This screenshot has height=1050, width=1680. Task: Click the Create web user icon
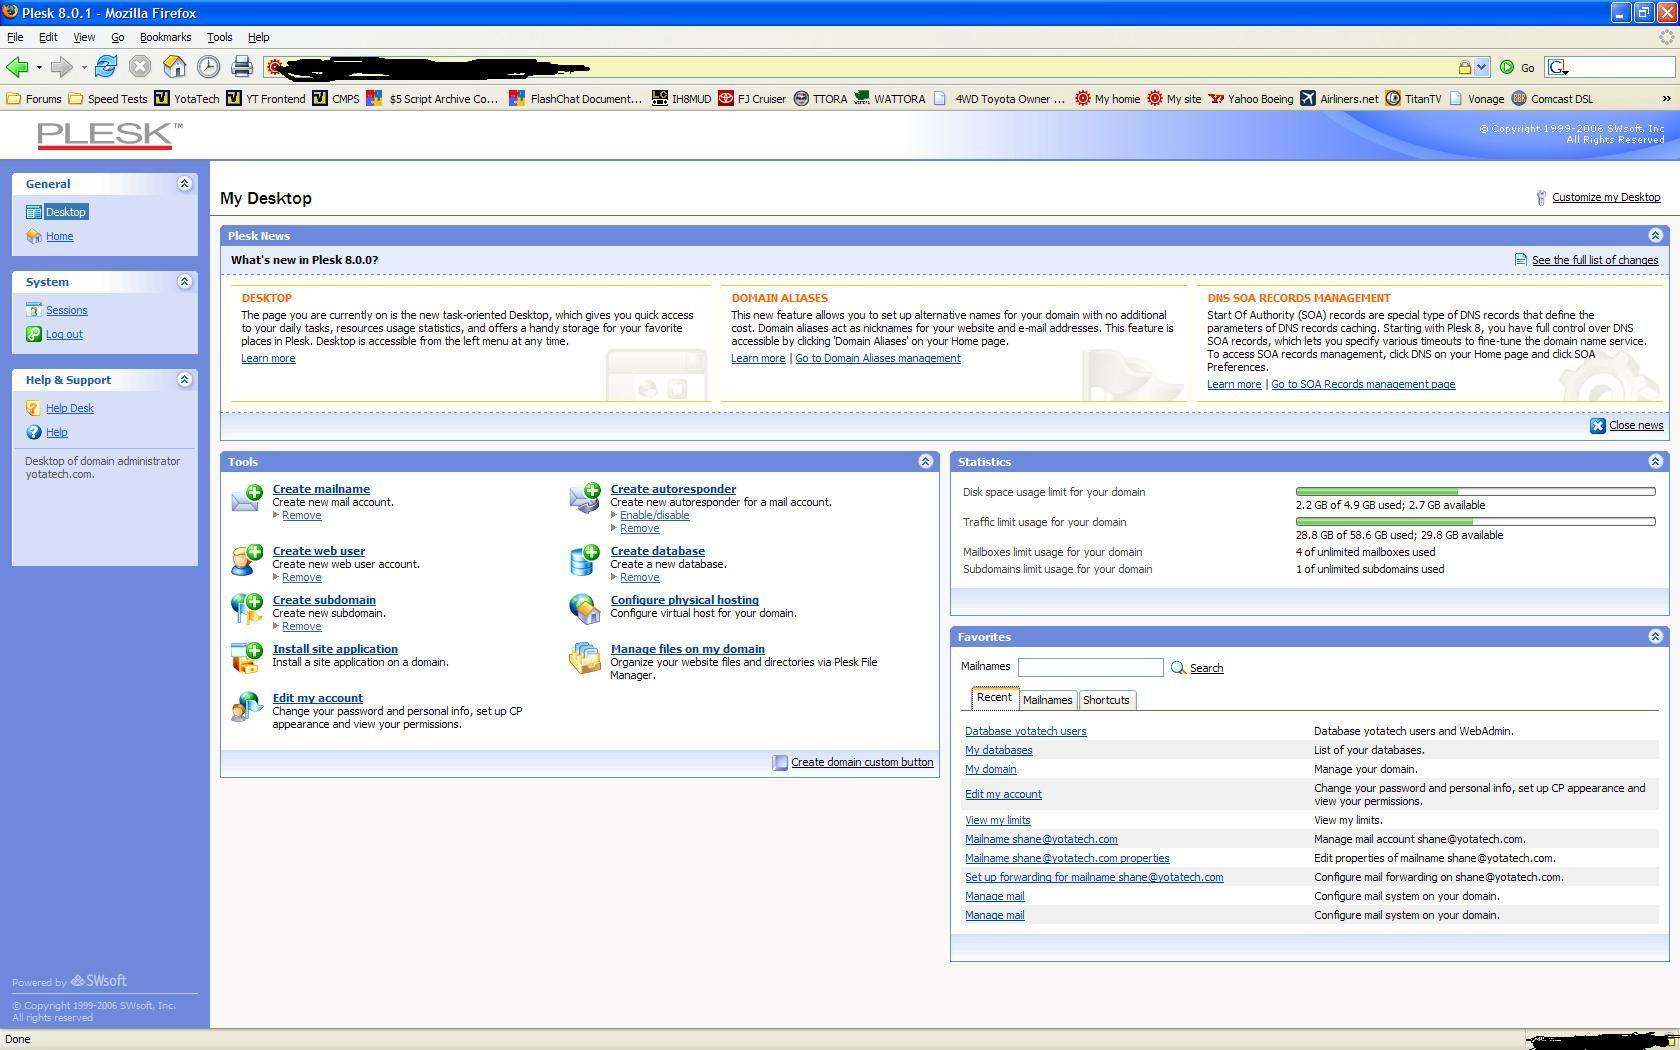[247, 559]
